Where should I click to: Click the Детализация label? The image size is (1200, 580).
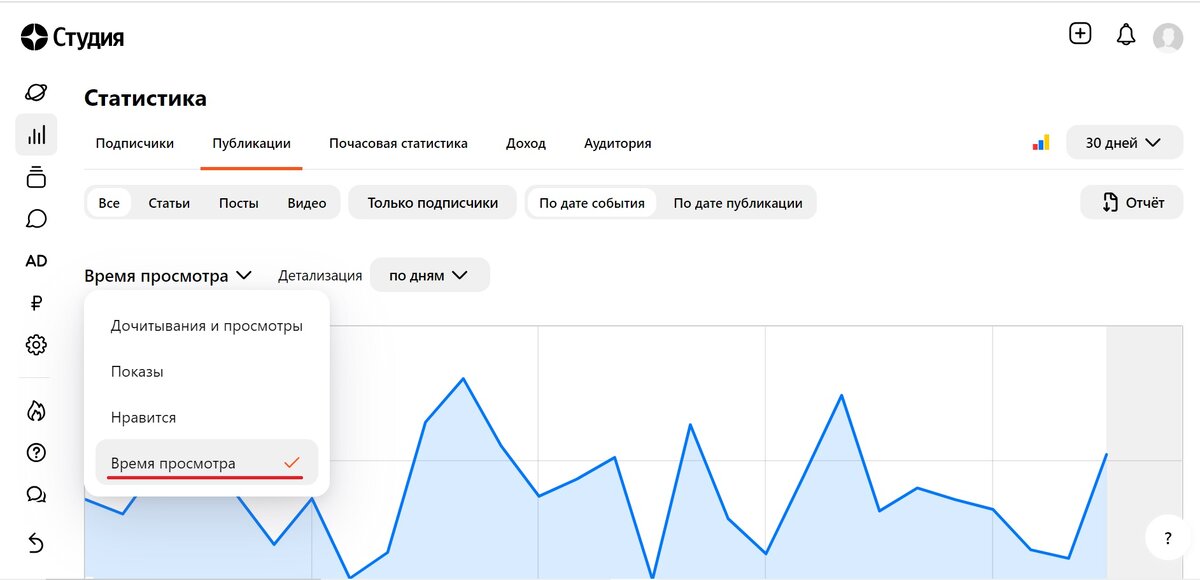pos(320,275)
